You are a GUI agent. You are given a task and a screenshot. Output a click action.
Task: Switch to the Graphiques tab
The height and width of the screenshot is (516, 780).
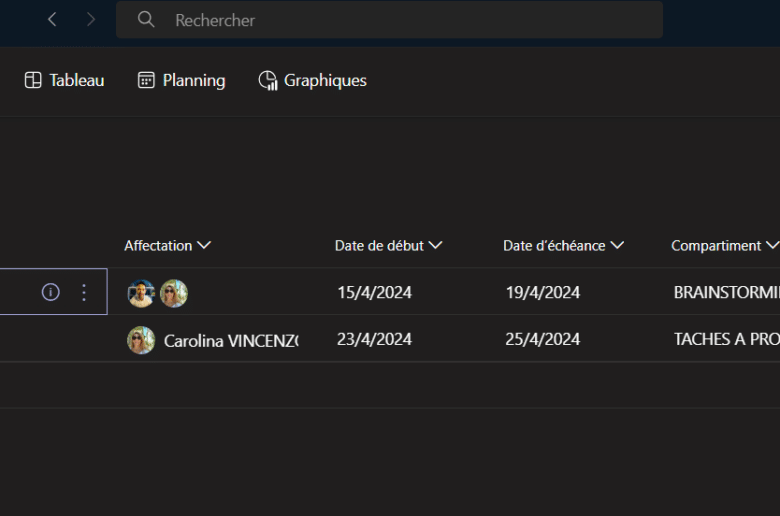coord(312,81)
